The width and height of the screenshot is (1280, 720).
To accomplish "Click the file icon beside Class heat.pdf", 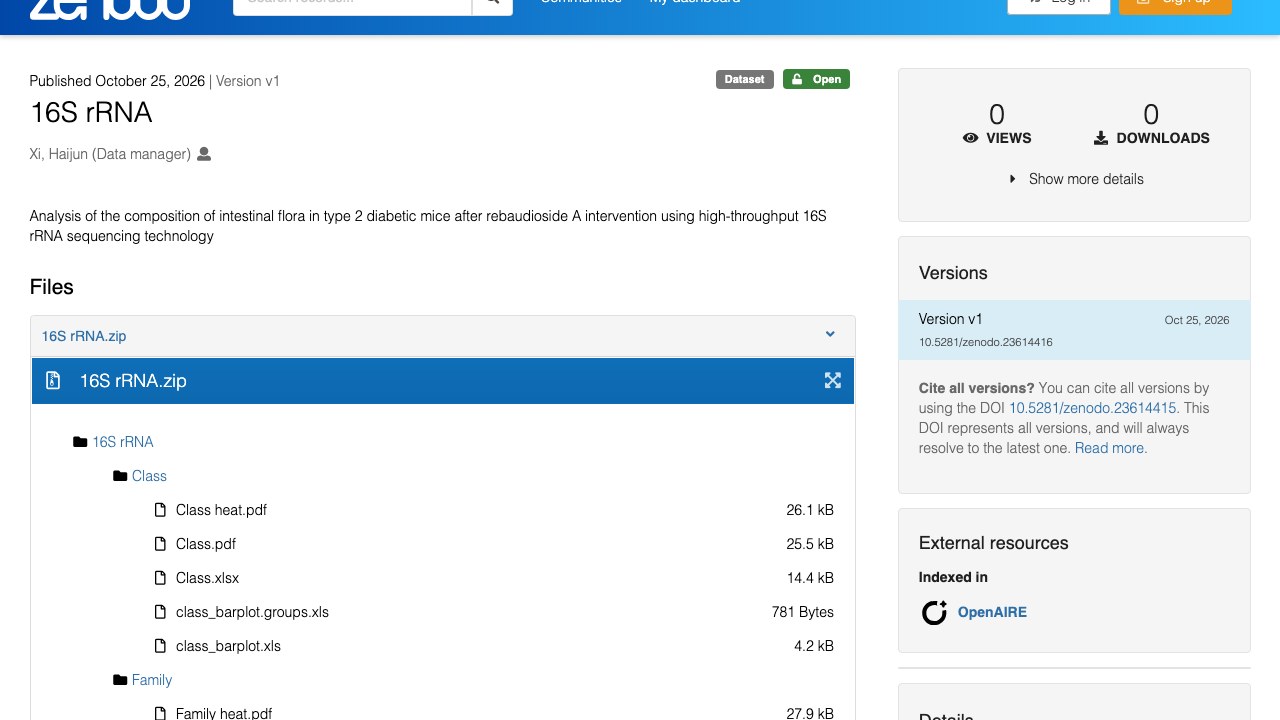I will pos(160,510).
